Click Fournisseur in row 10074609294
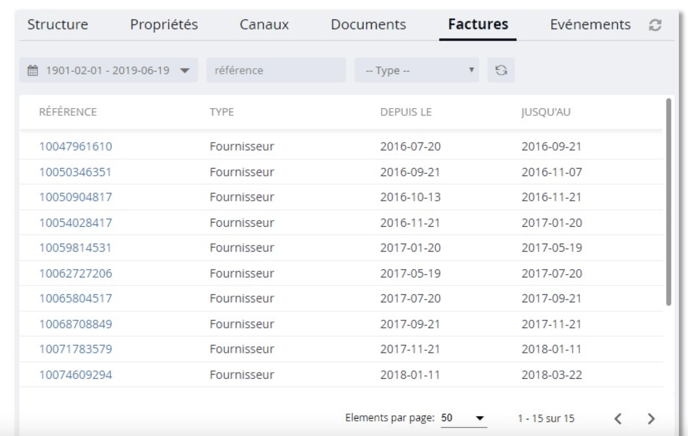The width and height of the screenshot is (688, 436). click(242, 375)
